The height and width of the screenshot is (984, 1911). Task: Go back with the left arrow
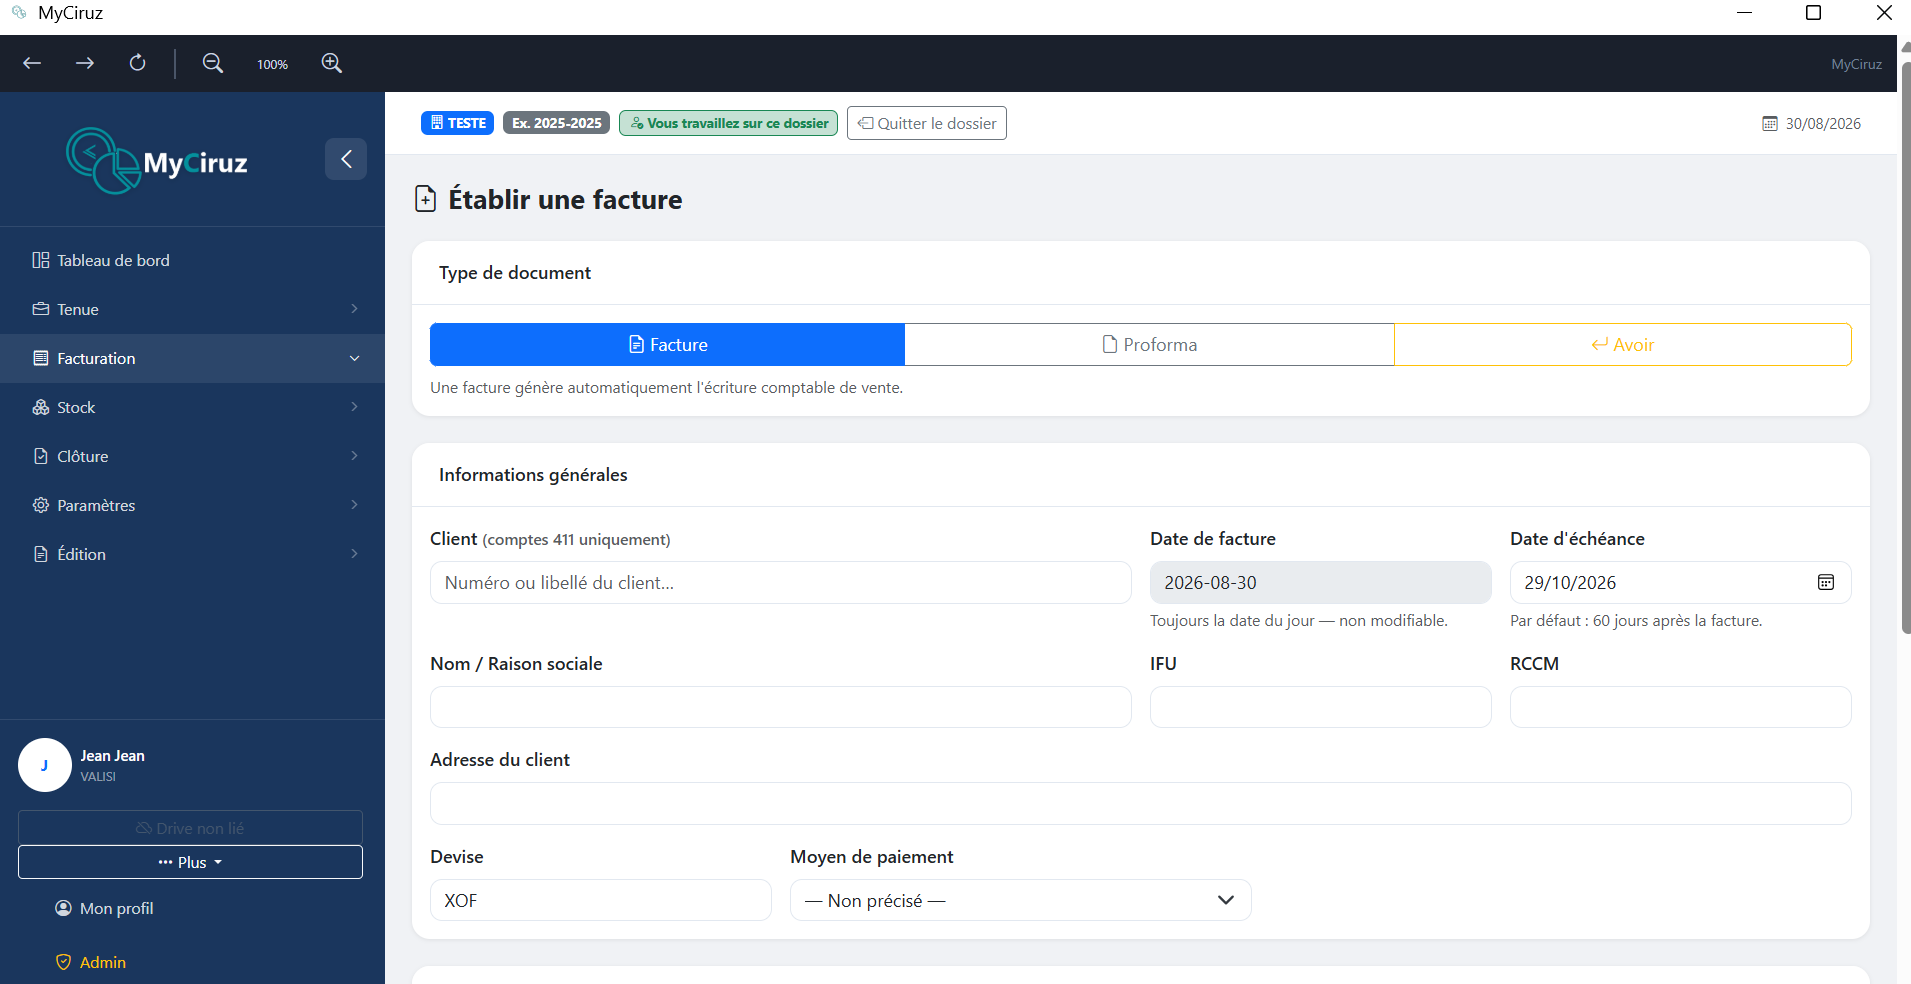(32, 63)
